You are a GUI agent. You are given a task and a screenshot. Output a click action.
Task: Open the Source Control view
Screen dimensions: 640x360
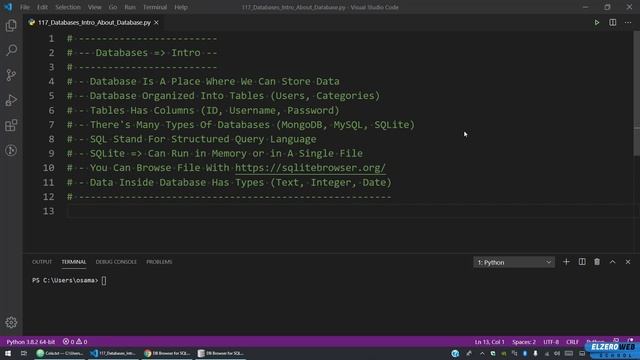pyautogui.click(x=11, y=75)
